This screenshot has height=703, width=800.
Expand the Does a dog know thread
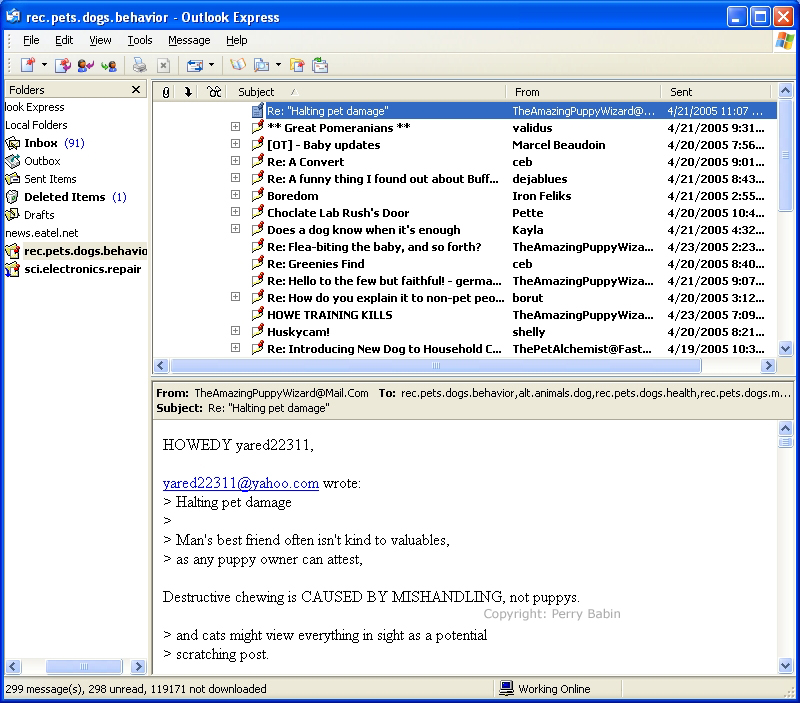point(235,229)
